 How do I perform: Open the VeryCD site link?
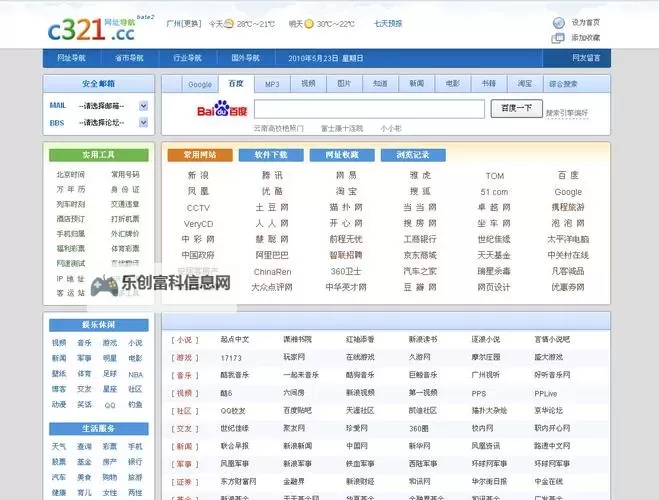coord(198,224)
